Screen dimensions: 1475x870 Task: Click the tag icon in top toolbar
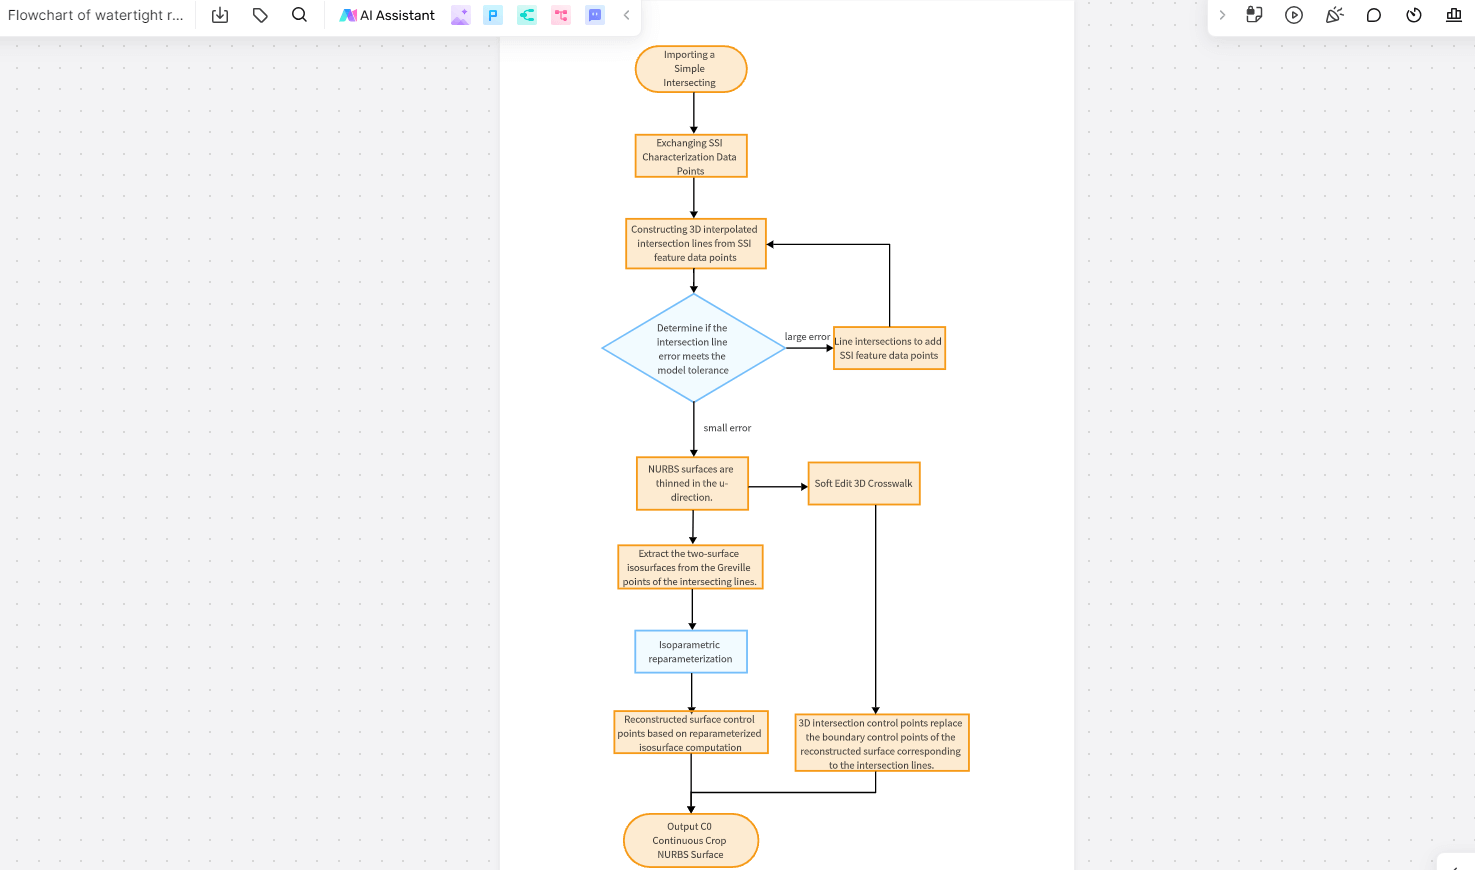tap(260, 15)
